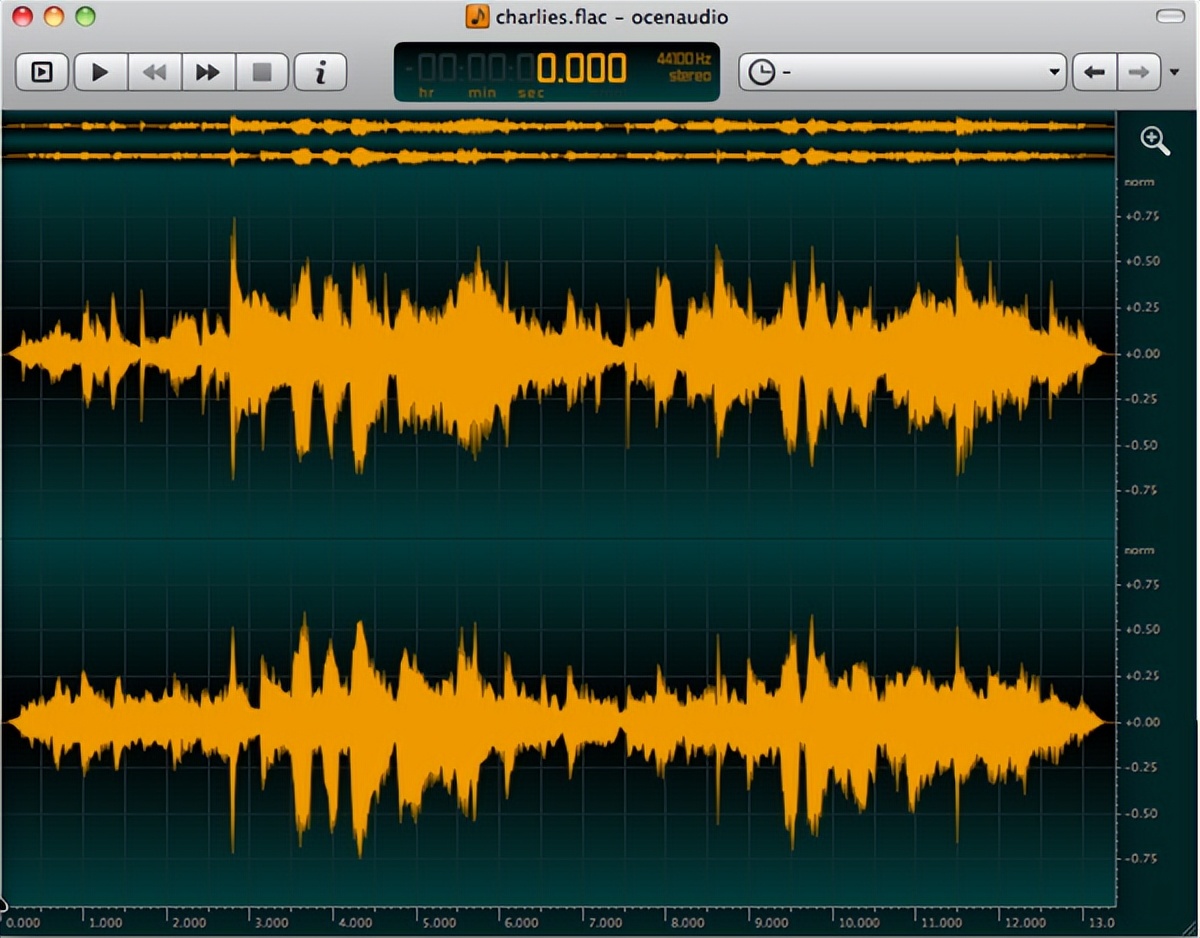This screenshot has width=1200, height=938.
Task: Click the 10.000 mark on the time ruler
Action: click(x=860, y=923)
